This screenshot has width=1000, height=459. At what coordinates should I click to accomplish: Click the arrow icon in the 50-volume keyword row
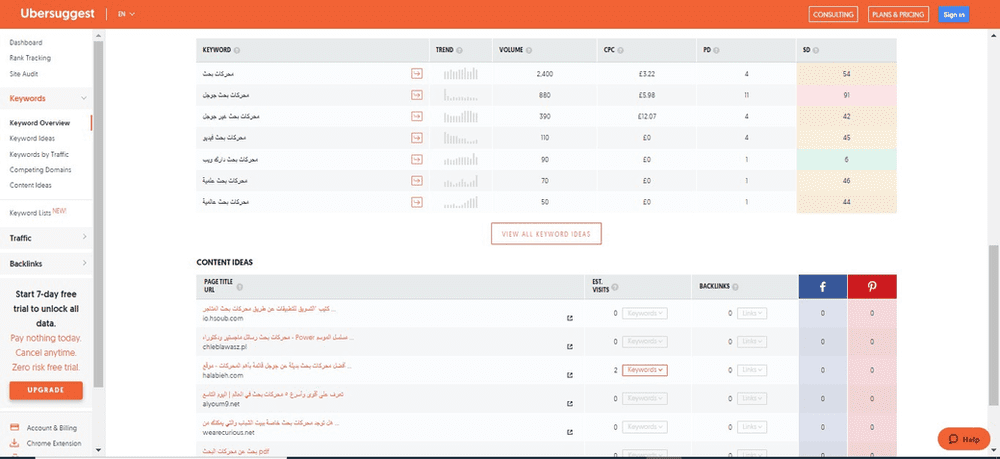pyautogui.click(x=416, y=202)
